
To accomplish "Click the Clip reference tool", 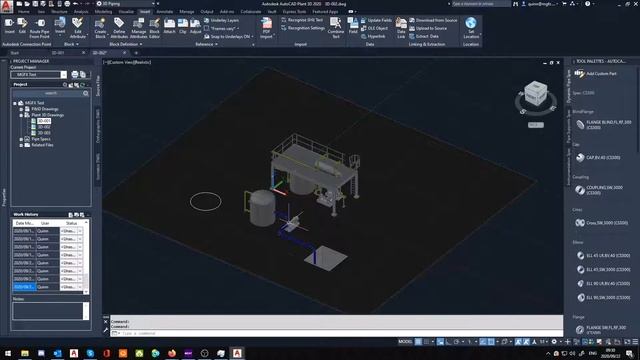I will click(x=183, y=27).
